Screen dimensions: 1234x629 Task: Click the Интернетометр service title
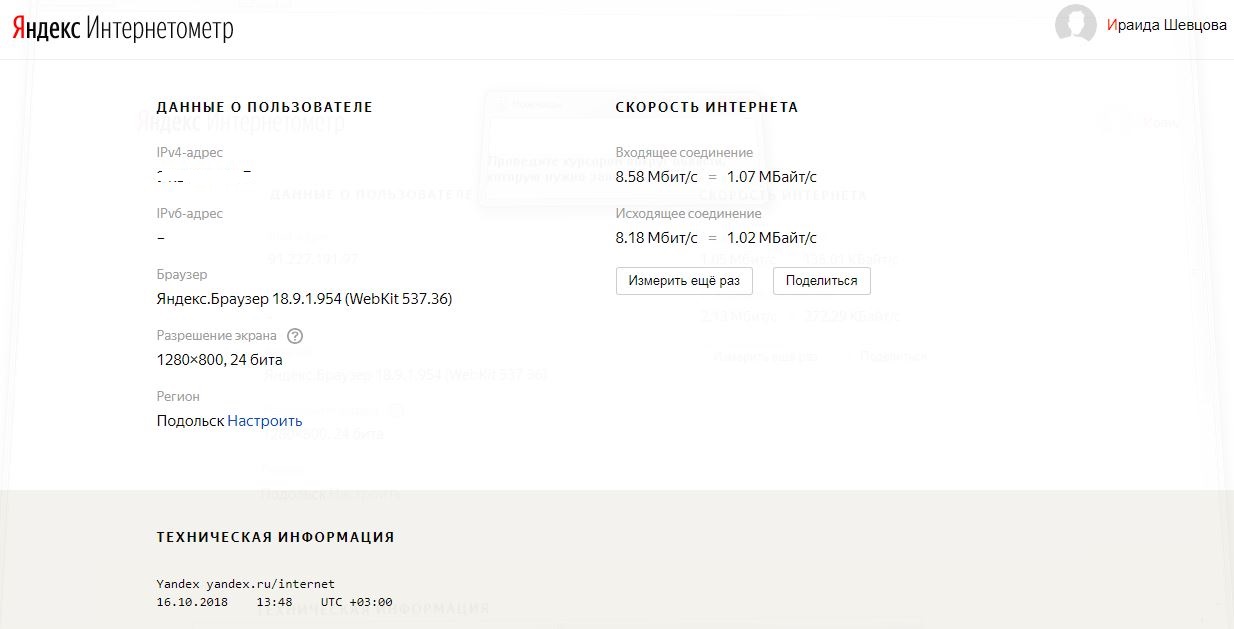point(160,29)
